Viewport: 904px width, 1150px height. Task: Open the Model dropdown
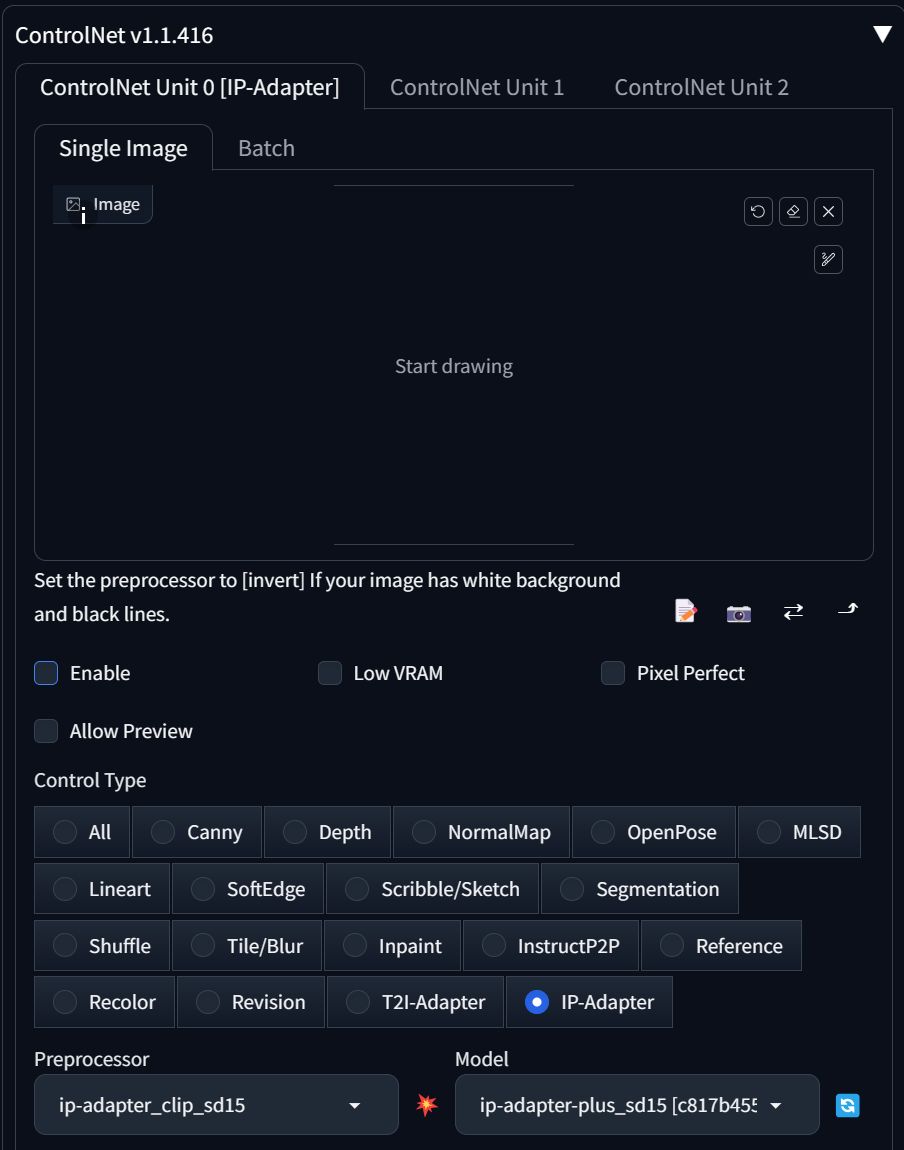pyautogui.click(x=637, y=1105)
